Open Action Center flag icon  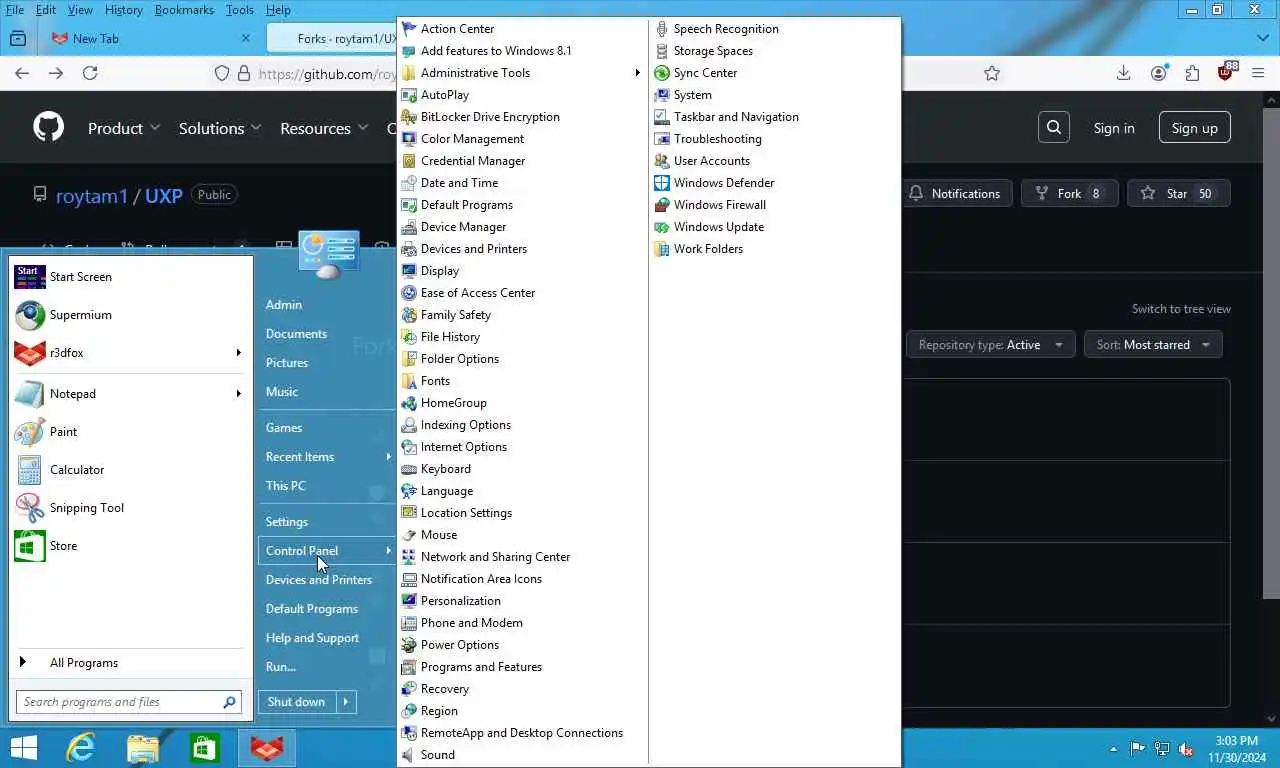[x=409, y=29]
